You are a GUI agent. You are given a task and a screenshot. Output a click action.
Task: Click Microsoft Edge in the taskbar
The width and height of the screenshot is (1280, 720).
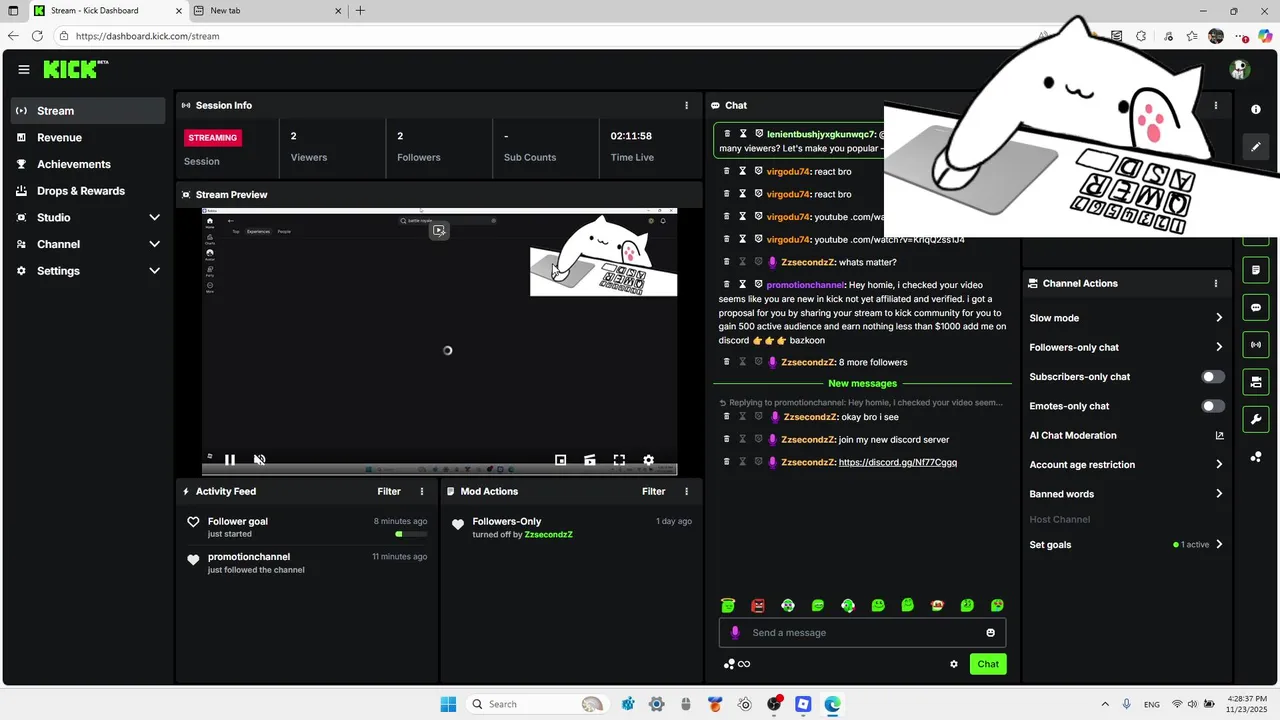[832, 704]
